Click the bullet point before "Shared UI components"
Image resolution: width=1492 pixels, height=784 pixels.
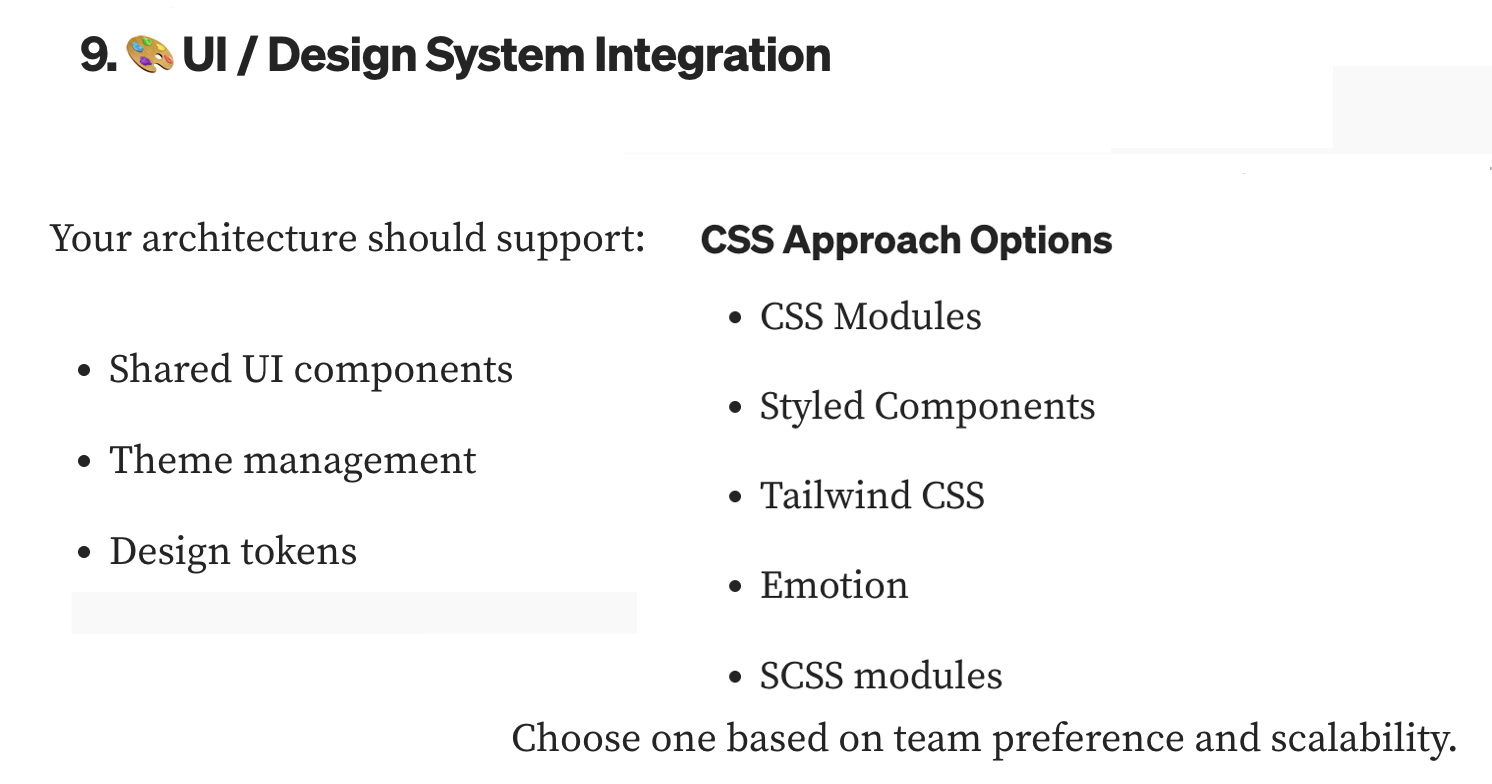[85, 372]
